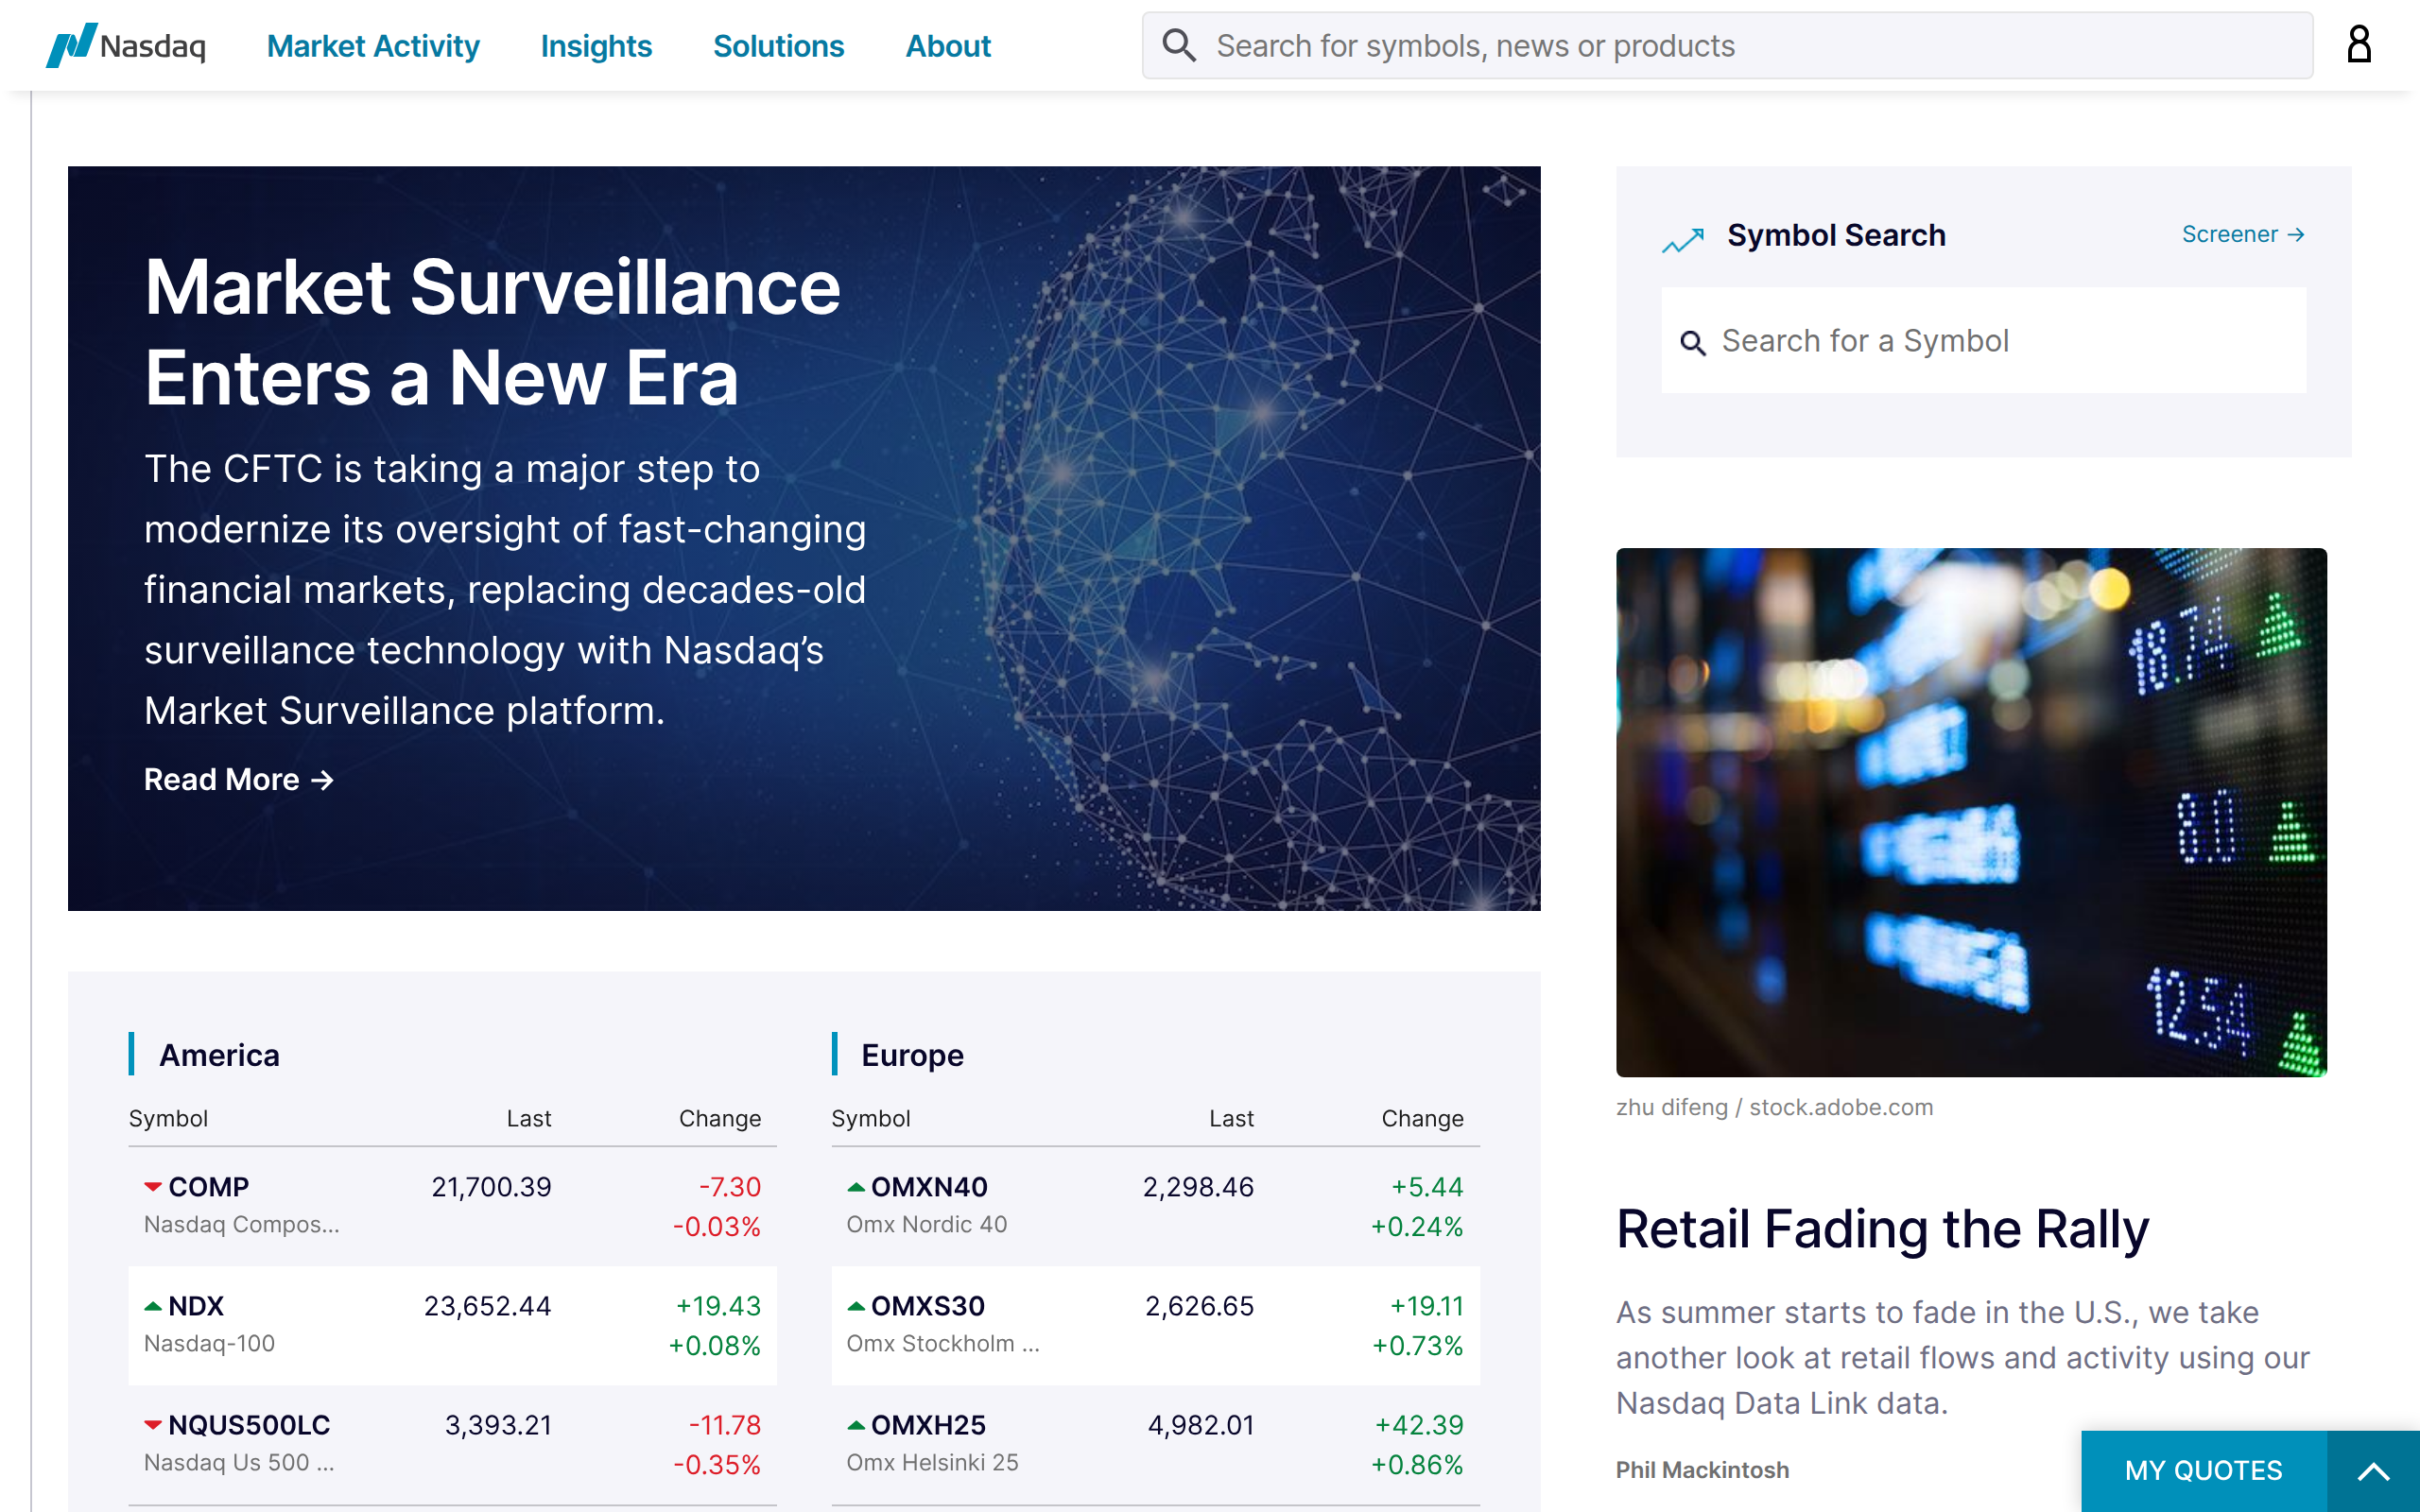Open the Insights menu
Image resolution: width=2420 pixels, height=1512 pixels.
pyautogui.click(x=596, y=46)
